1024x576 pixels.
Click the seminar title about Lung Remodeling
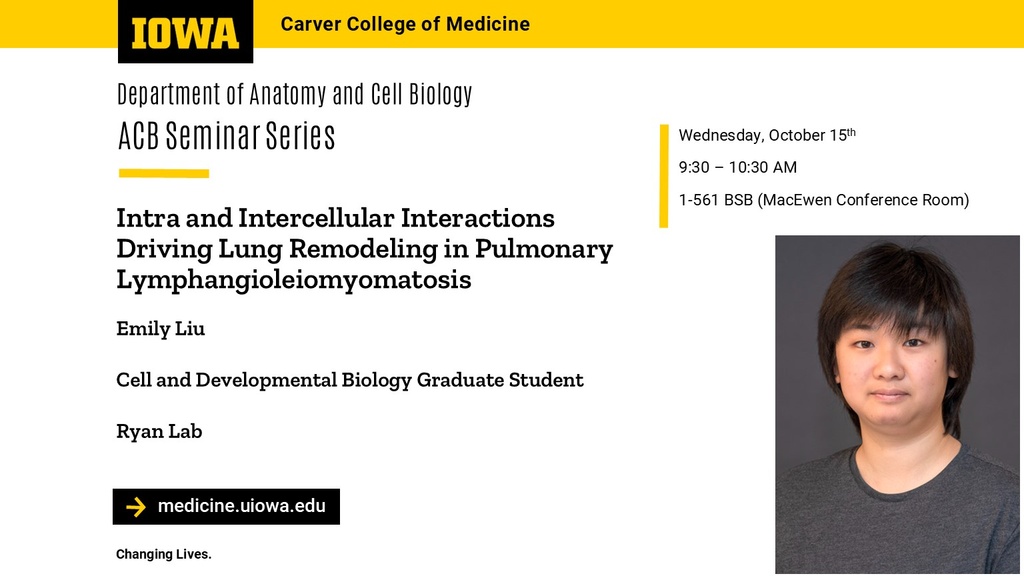(x=364, y=248)
